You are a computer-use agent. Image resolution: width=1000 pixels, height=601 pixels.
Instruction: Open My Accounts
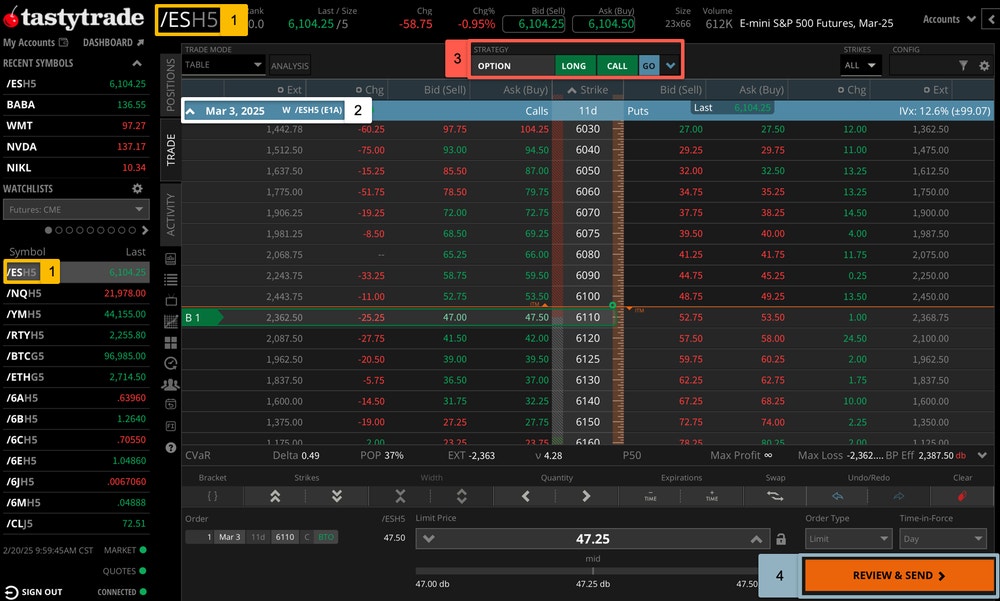35,42
